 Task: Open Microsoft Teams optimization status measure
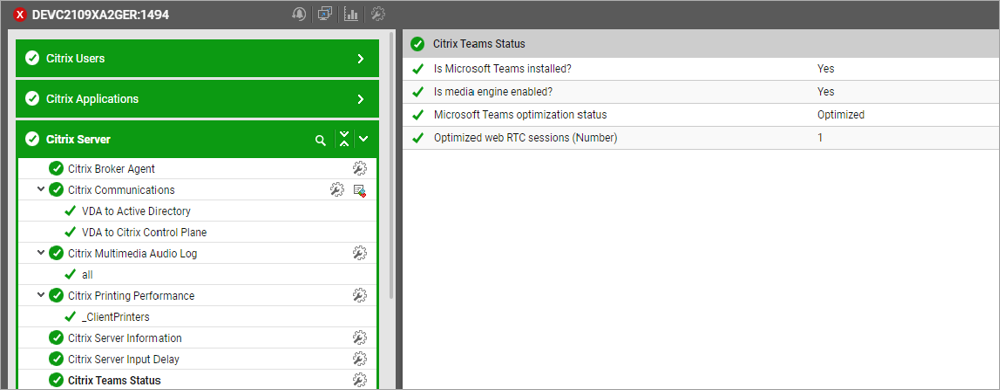point(520,115)
